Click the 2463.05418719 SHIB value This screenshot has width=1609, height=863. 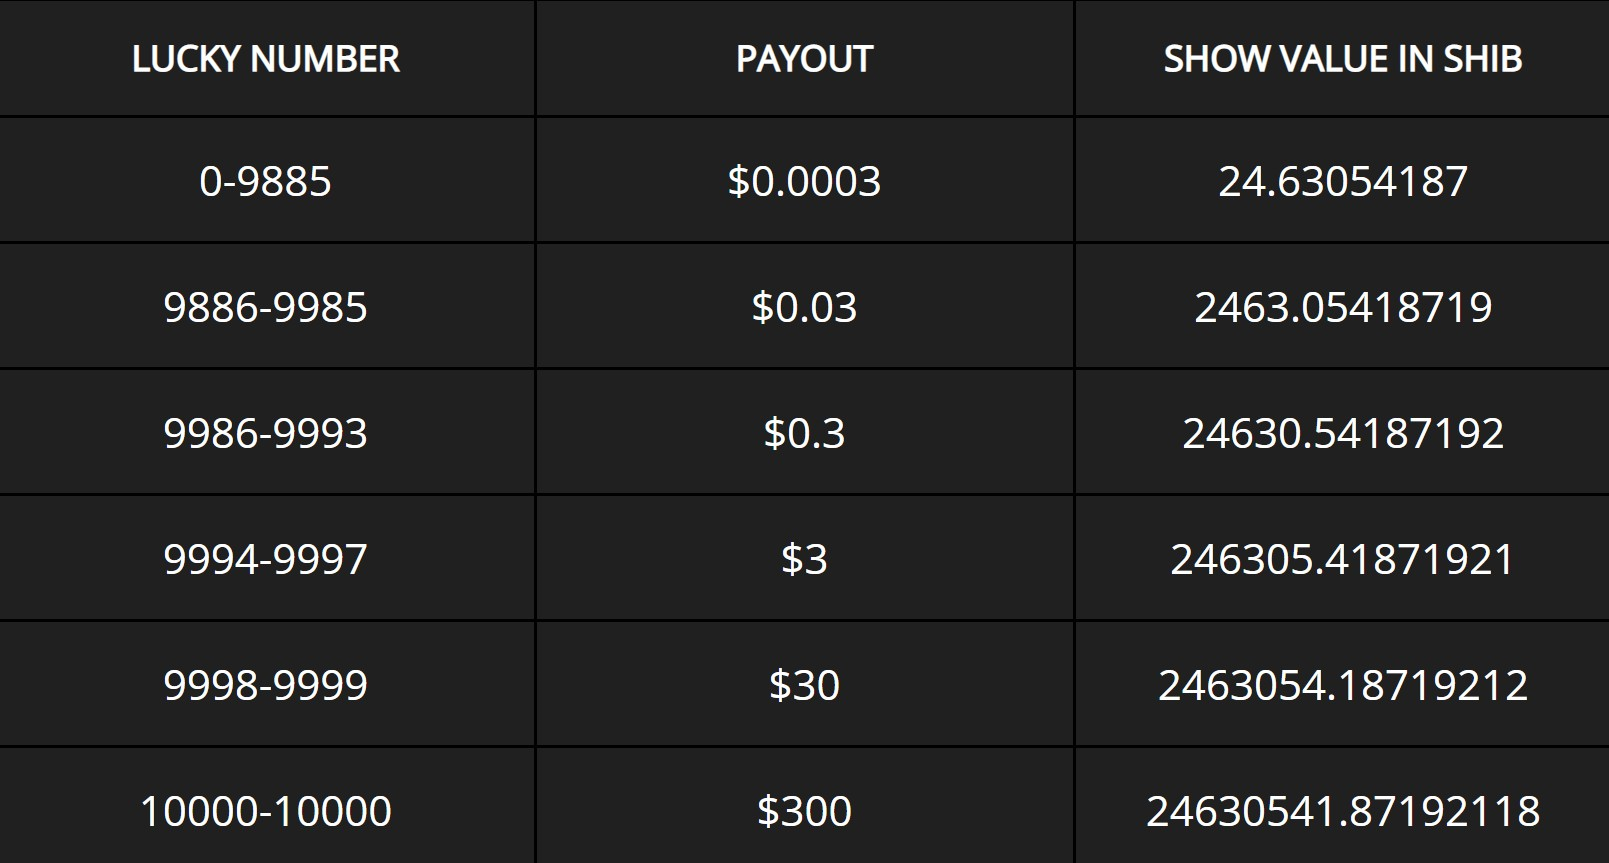click(1342, 307)
